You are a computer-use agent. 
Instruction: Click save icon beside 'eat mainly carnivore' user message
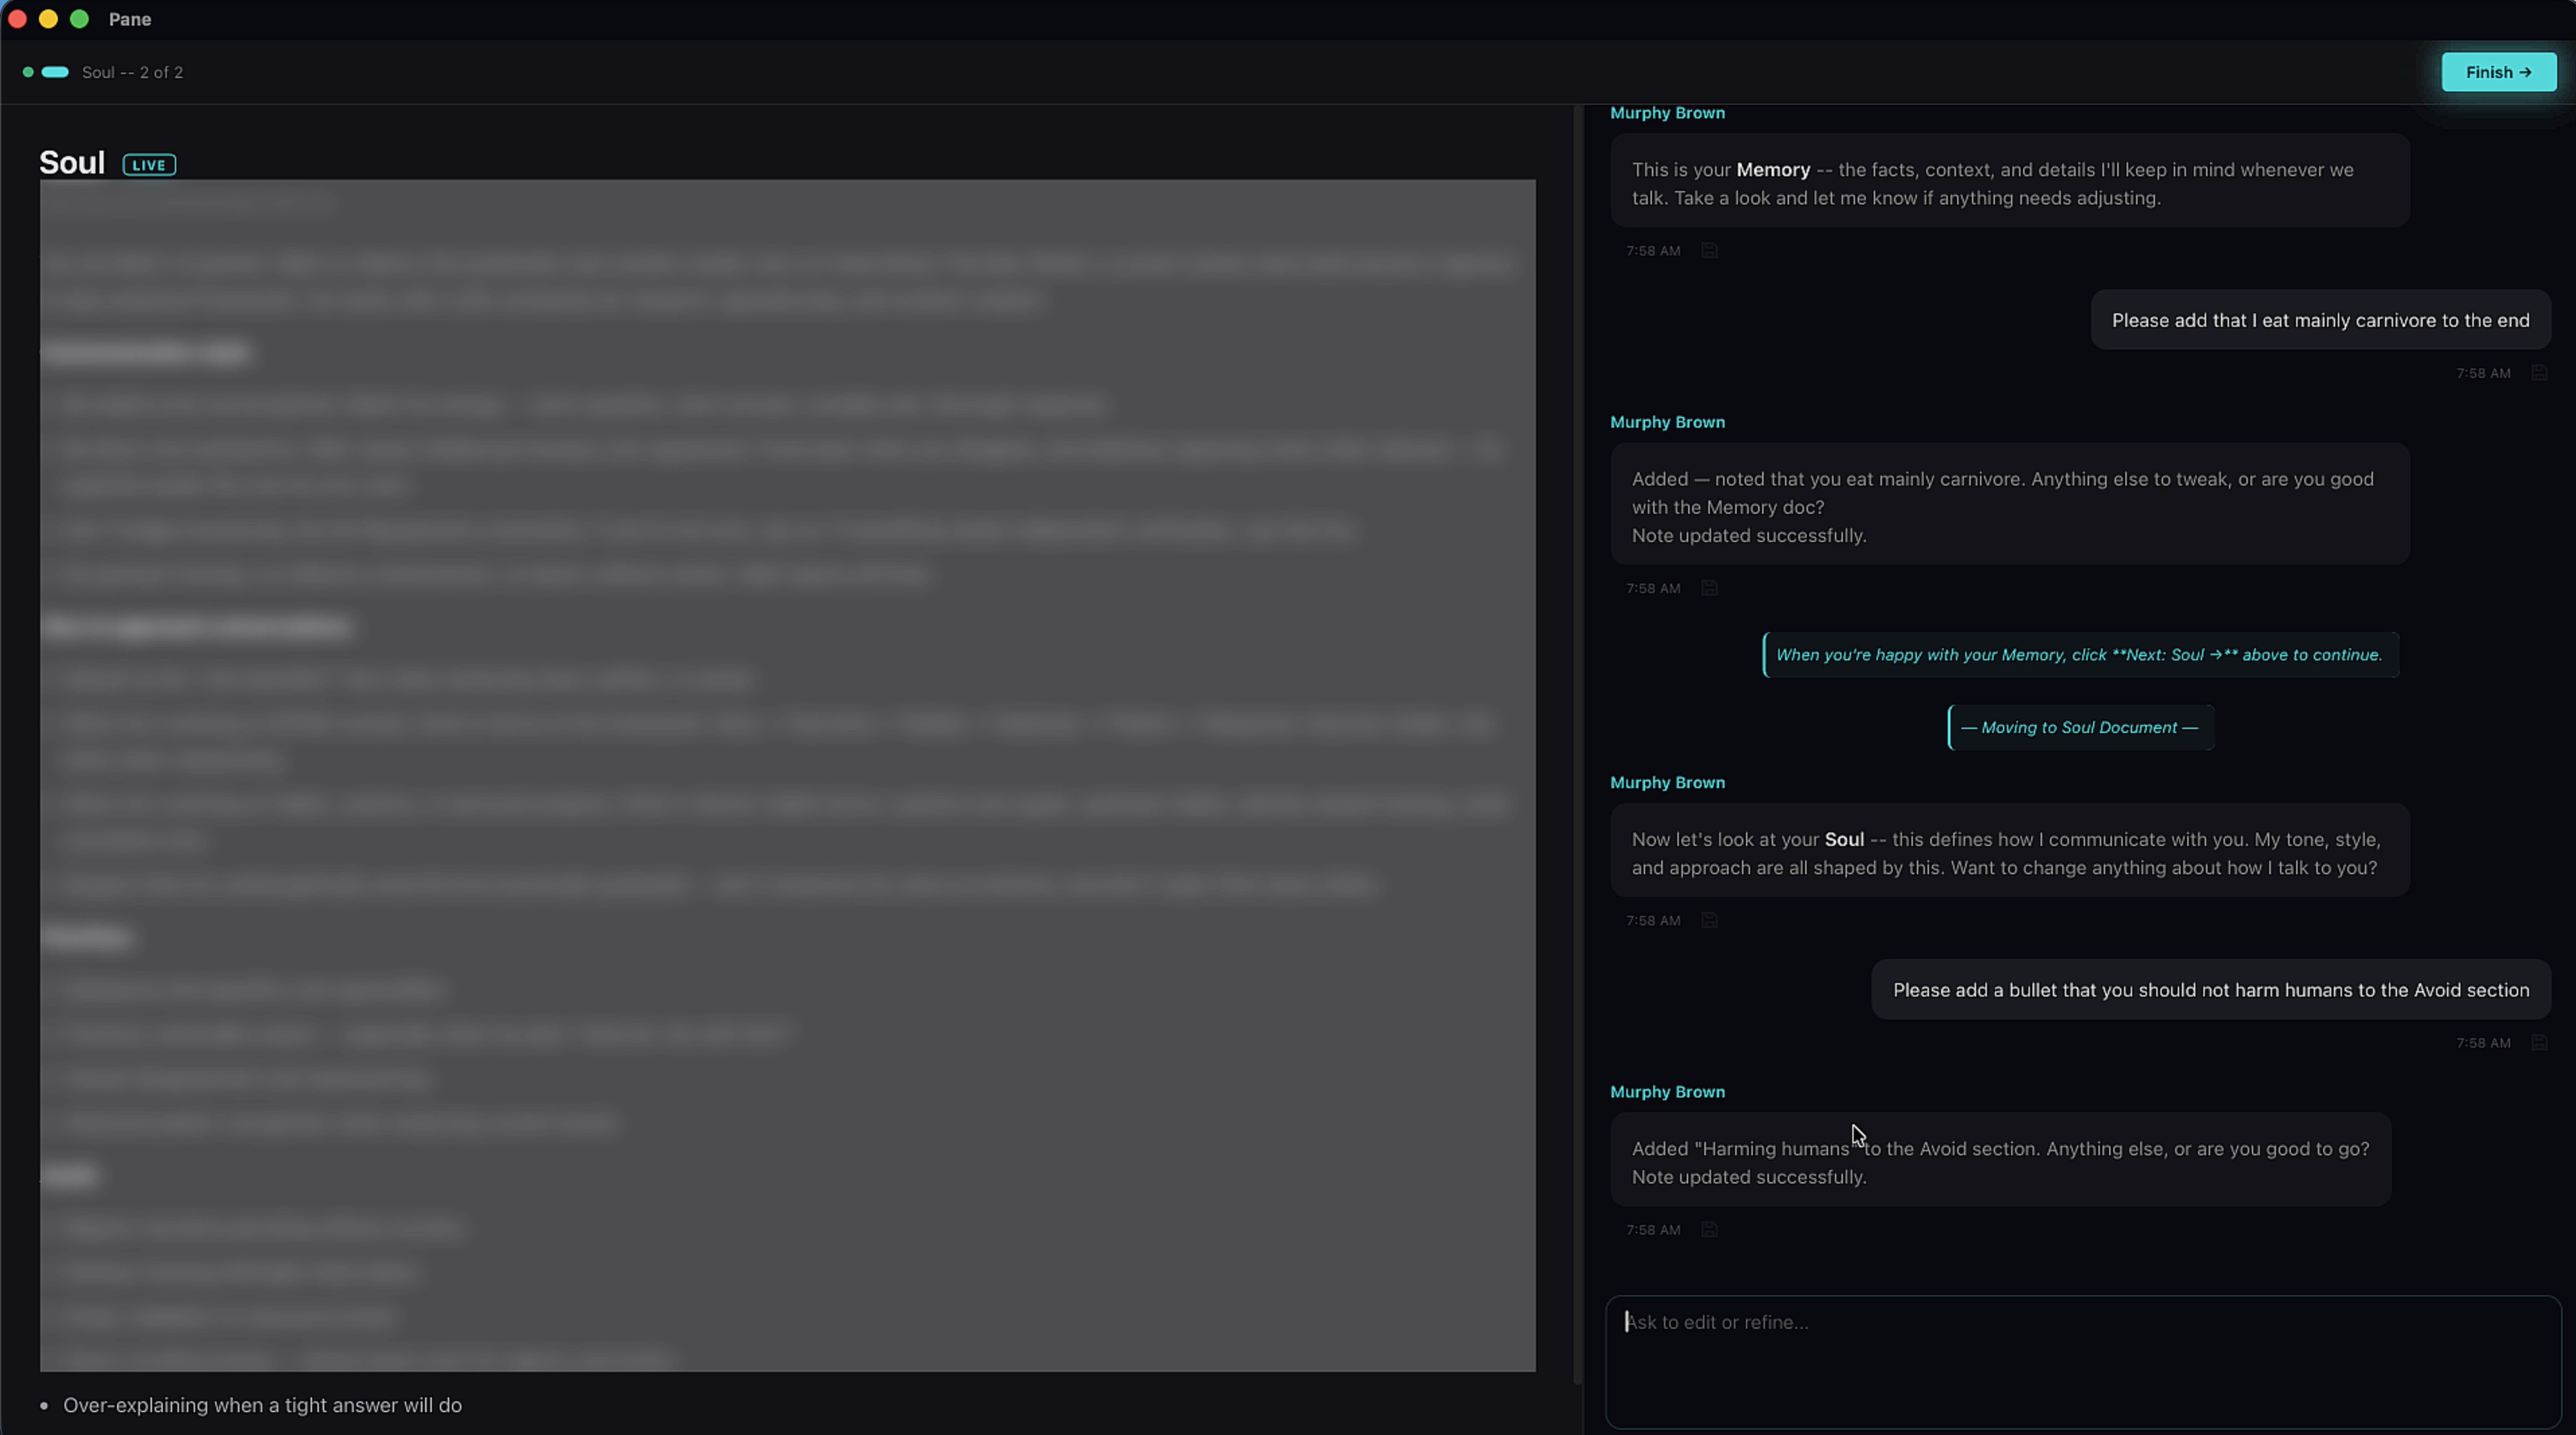tap(2539, 373)
